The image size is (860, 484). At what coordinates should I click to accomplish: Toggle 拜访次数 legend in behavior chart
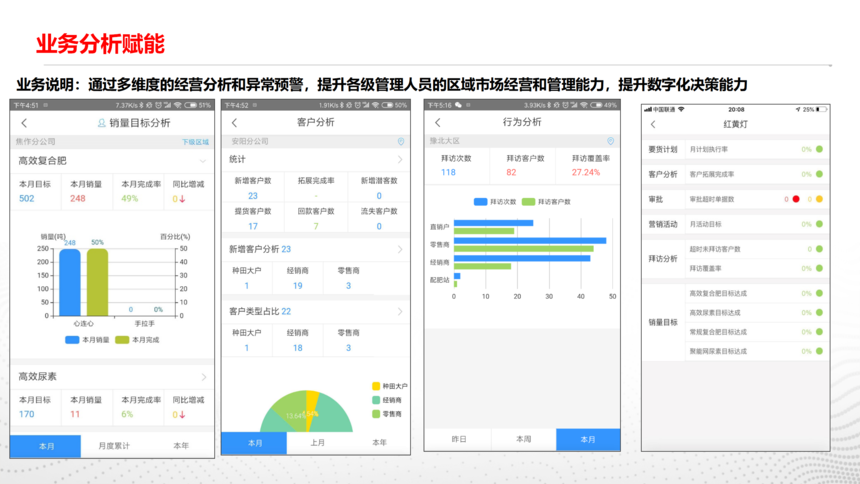(x=495, y=202)
